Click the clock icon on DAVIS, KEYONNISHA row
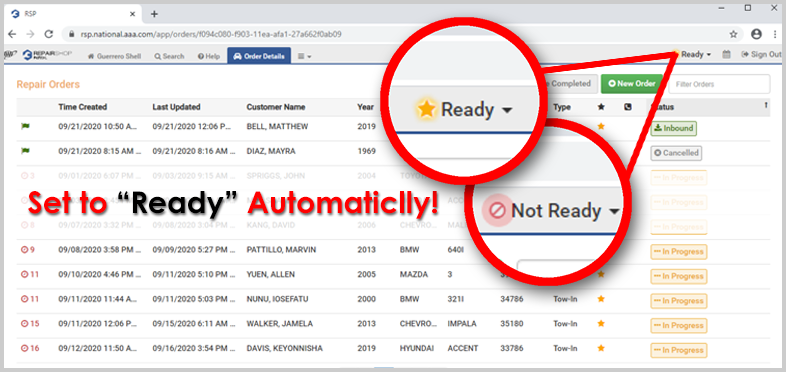 pyautogui.click(x=24, y=348)
